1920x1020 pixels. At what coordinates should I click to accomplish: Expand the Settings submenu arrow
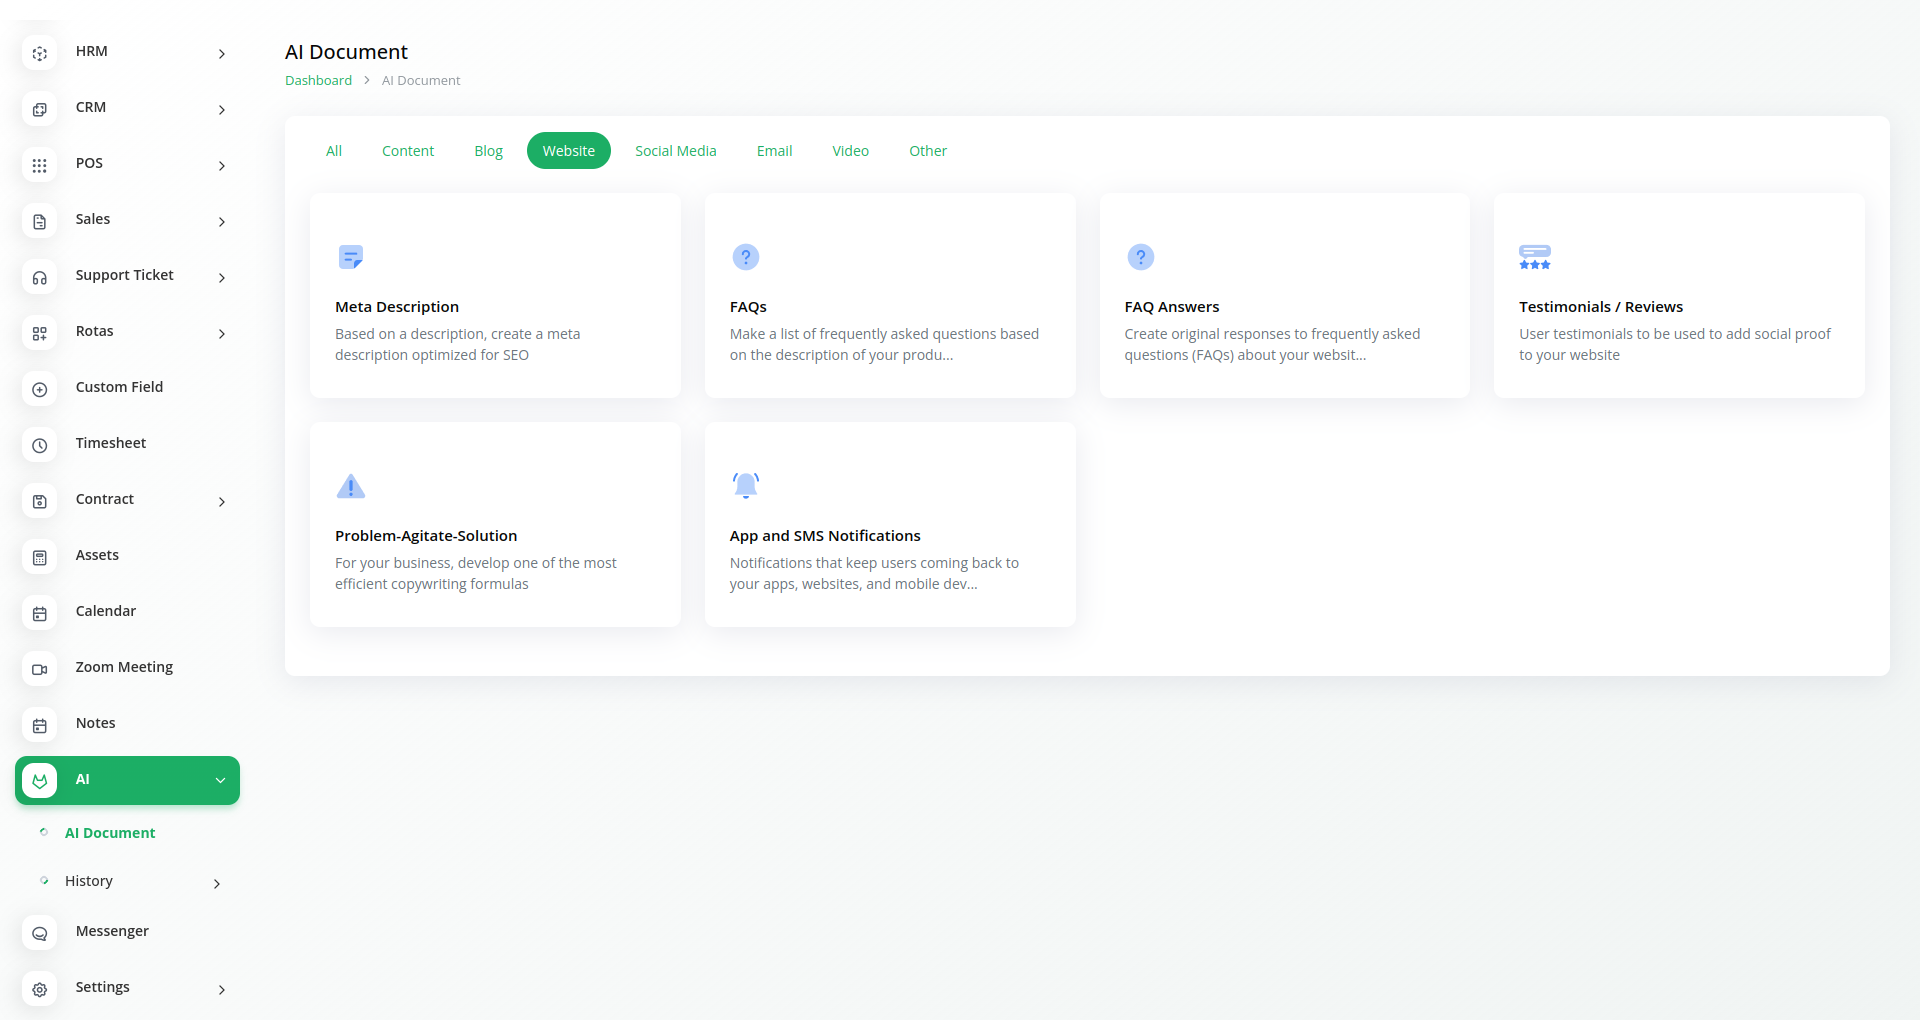coord(221,990)
